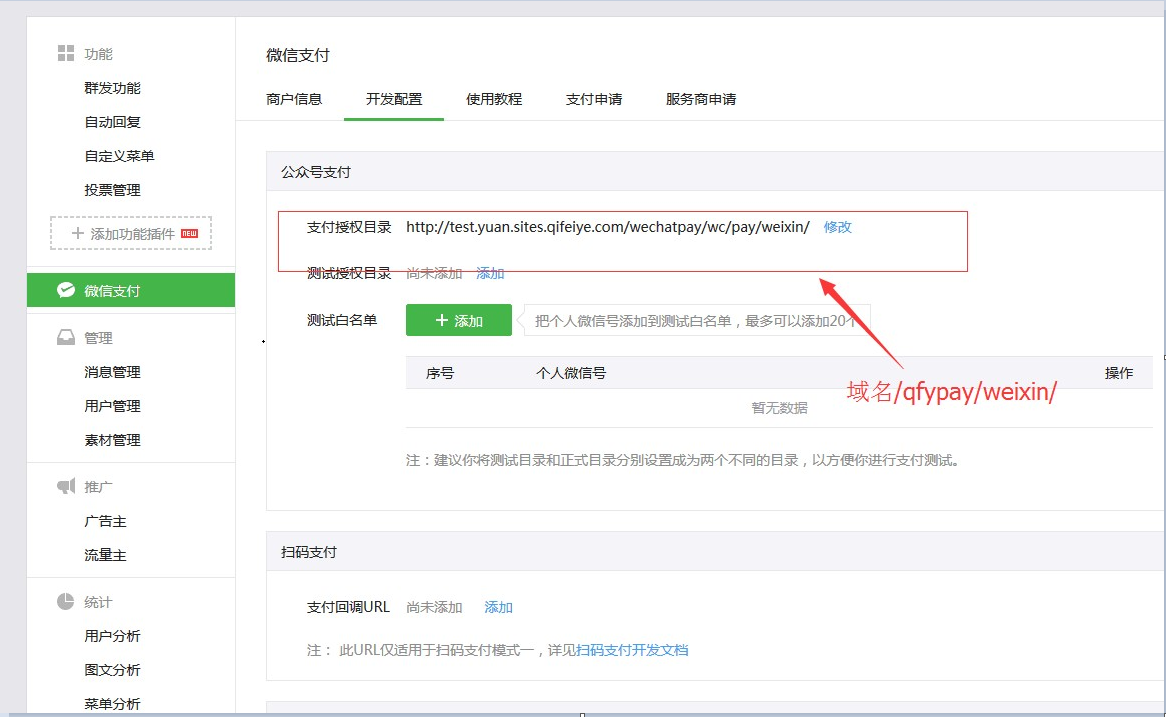Click green 添加 button for 测试白名单

(x=459, y=320)
